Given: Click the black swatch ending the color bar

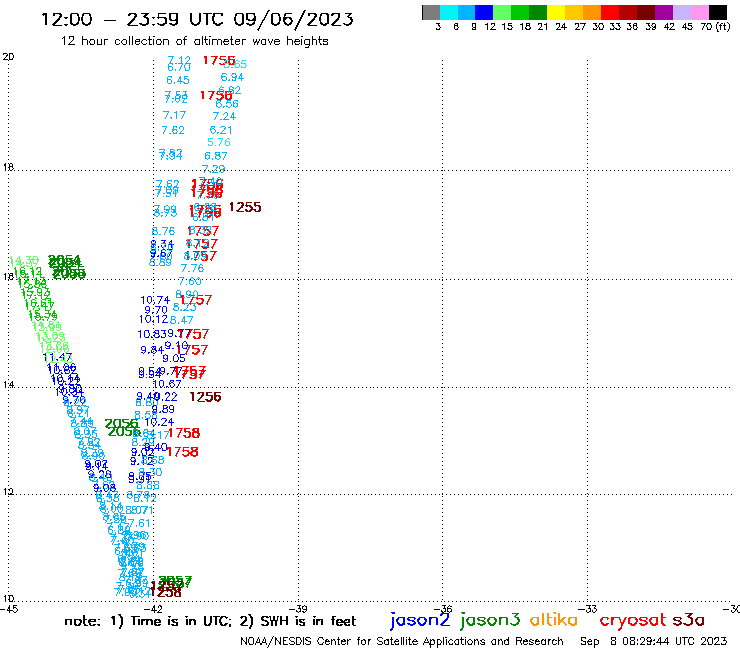Looking at the screenshot, I should [718, 12].
